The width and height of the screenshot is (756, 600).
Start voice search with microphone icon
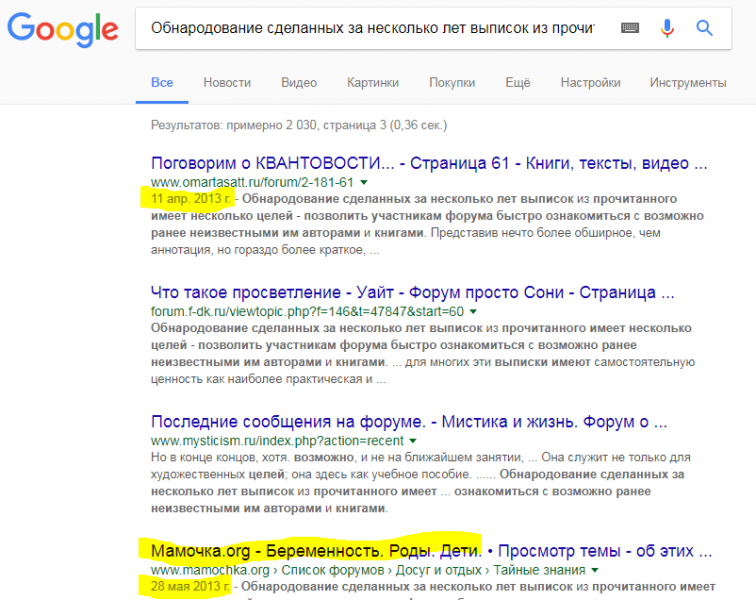click(667, 28)
